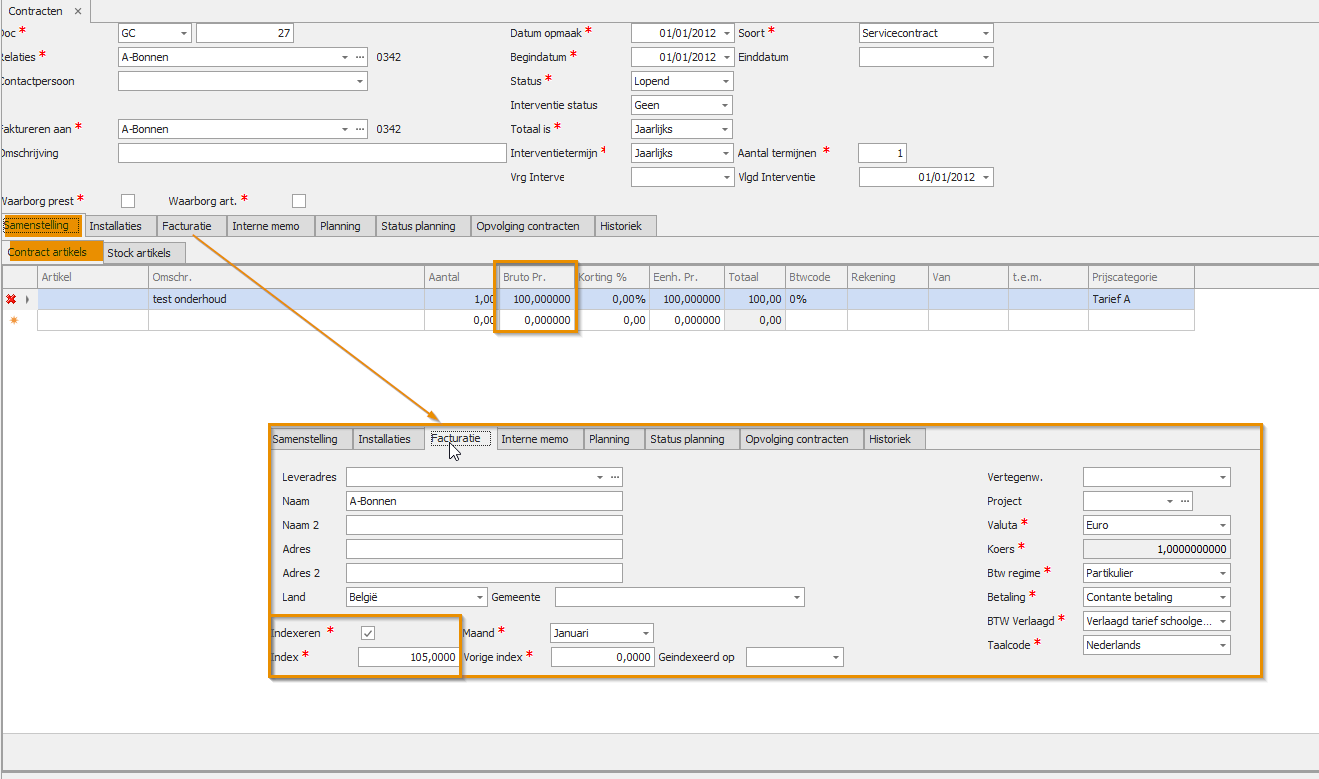Click the ellipsis button beside Leveradres
The width and height of the screenshot is (1319, 779).
tap(616, 477)
